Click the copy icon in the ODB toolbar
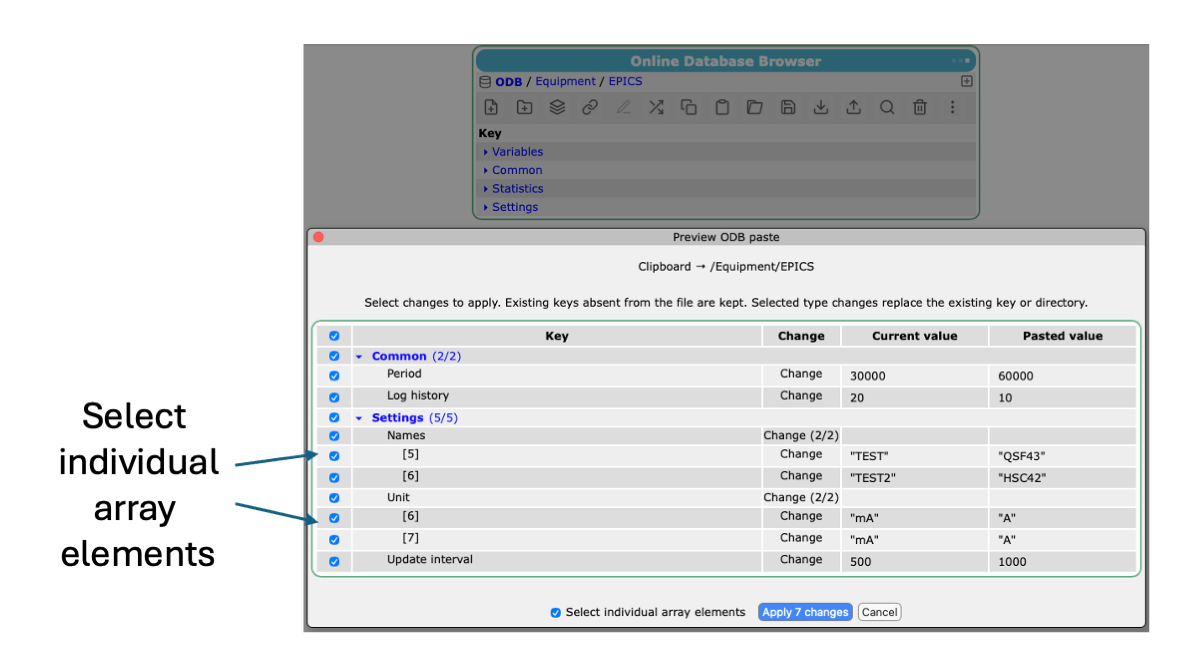Screen dimensions: 1178x660 point(689,107)
